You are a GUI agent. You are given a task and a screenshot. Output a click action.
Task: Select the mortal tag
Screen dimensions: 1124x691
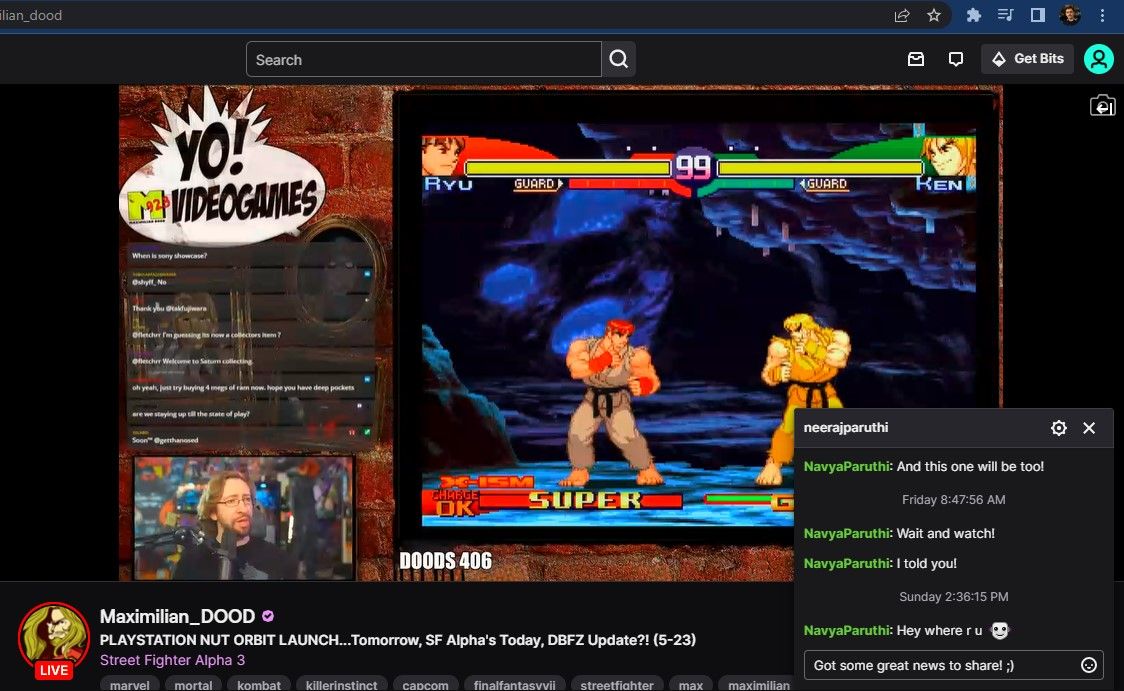pyautogui.click(x=194, y=685)
